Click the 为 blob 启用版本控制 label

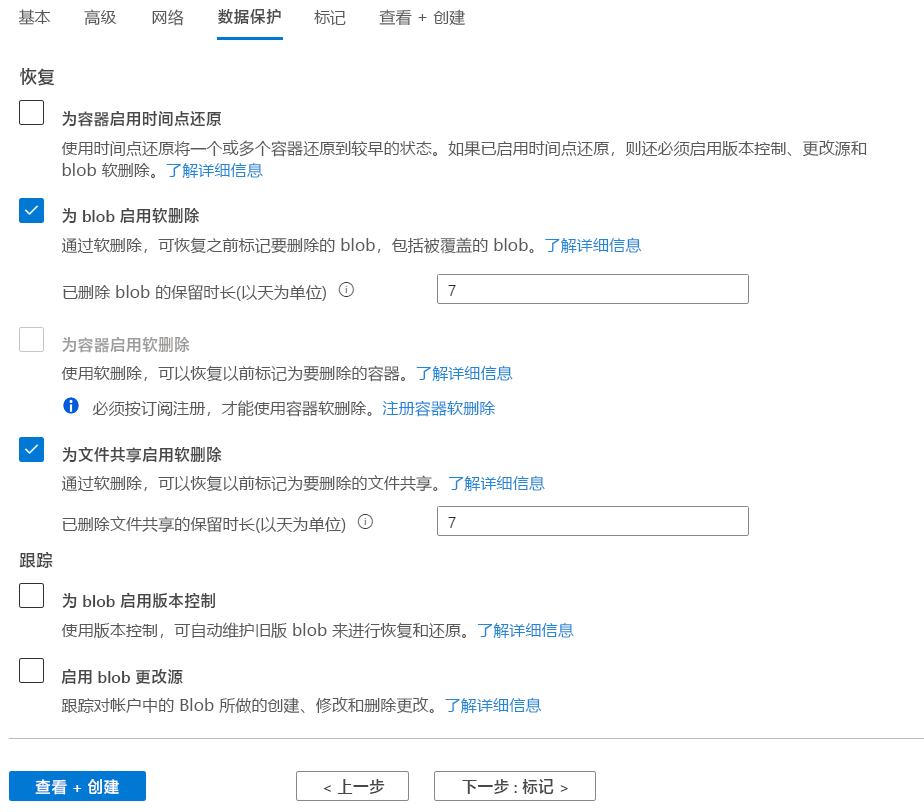point(139,601)
